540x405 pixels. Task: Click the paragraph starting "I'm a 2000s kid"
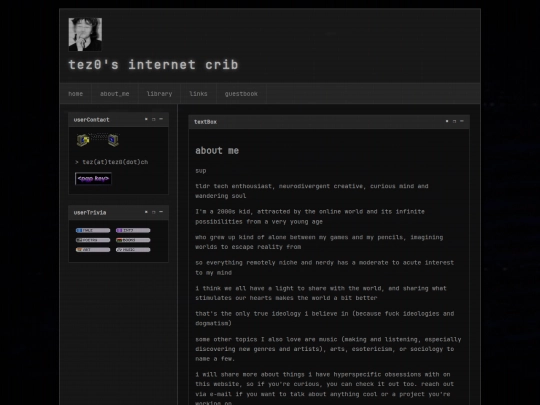click(x=310, y=217)
